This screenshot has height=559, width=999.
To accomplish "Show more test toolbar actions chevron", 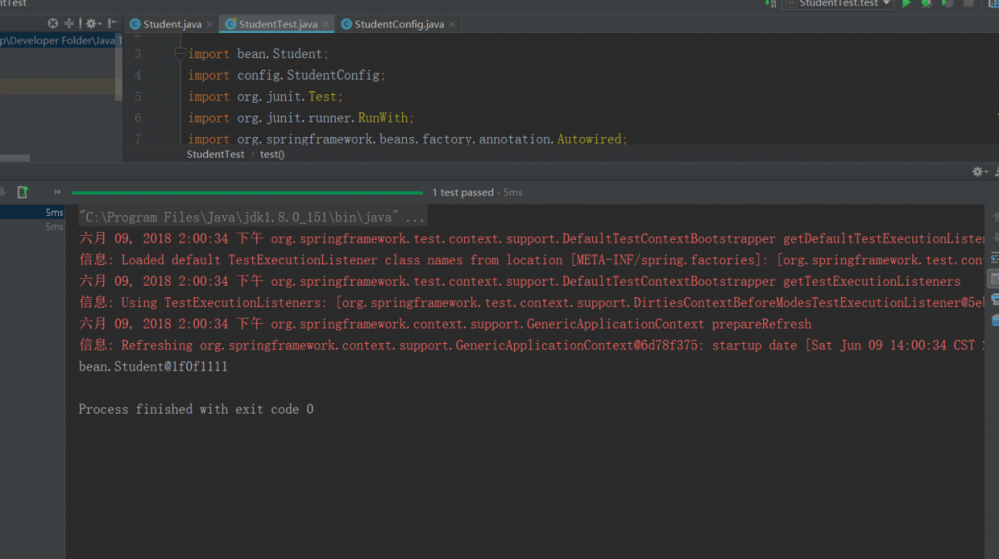I will pyautogui.click(x=57, y=192).
